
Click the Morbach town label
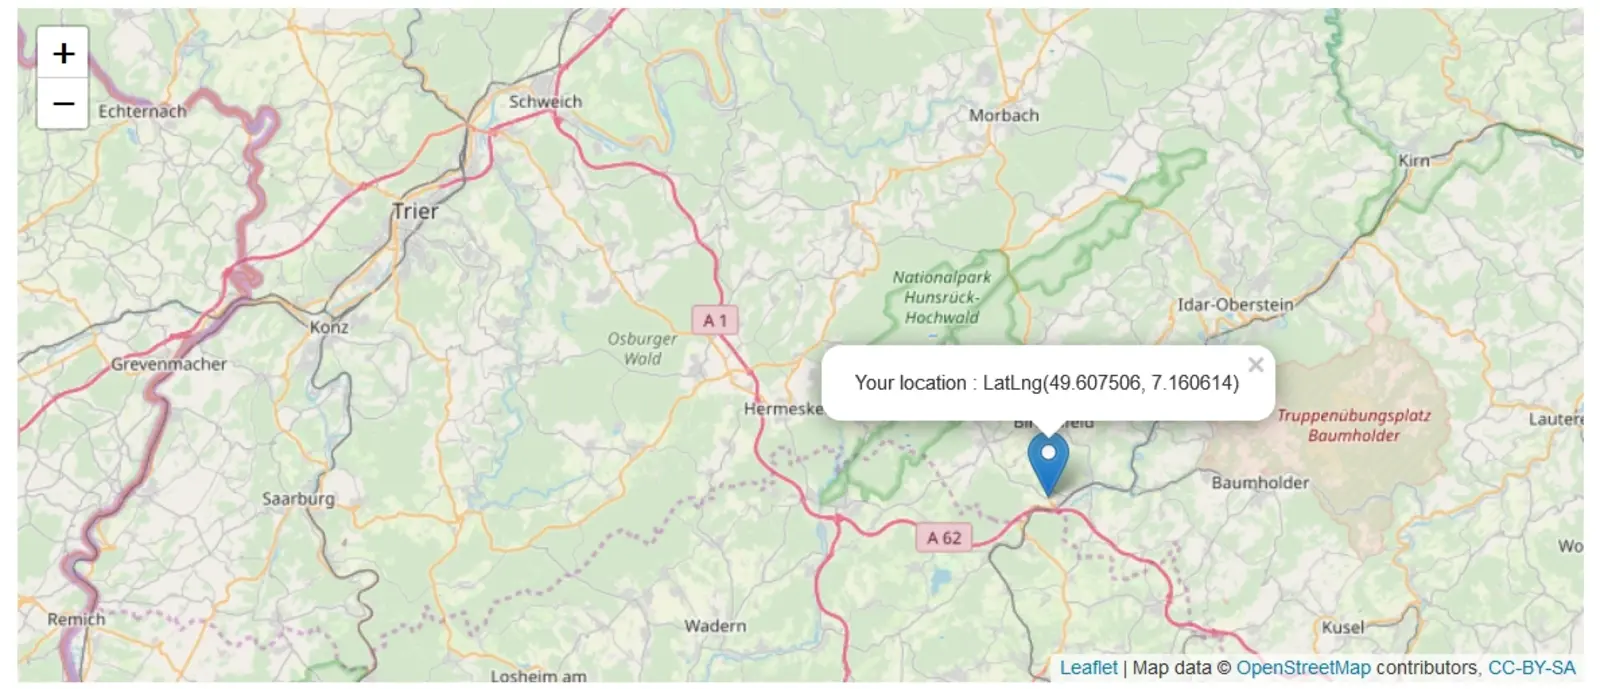1004,115
